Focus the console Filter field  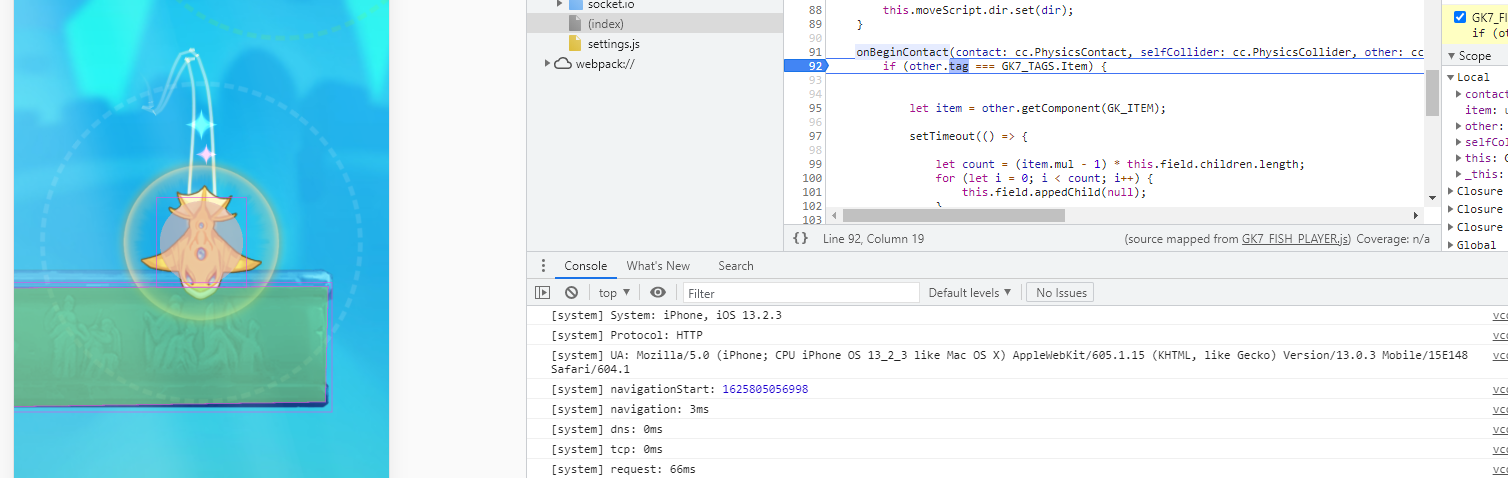pyautogui.click(x=801, y=293)
